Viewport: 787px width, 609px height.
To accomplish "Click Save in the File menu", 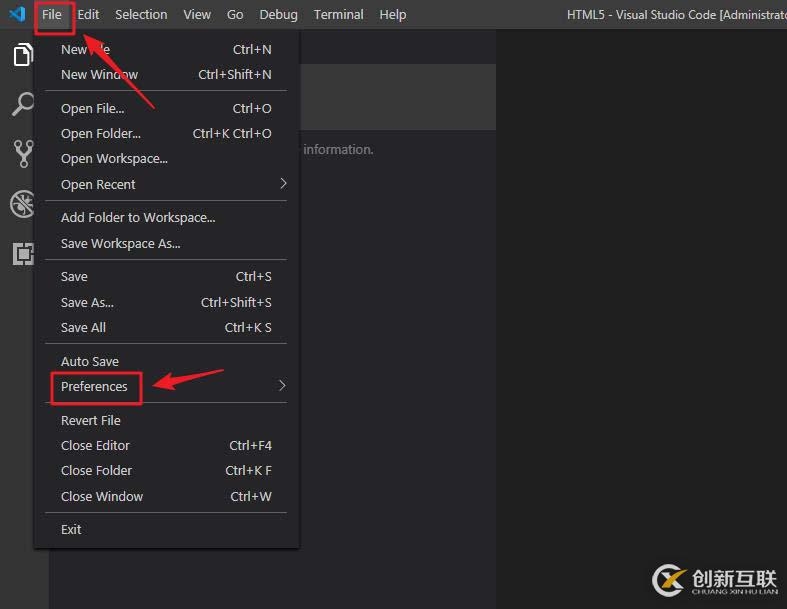I will (x=166, y=277).
